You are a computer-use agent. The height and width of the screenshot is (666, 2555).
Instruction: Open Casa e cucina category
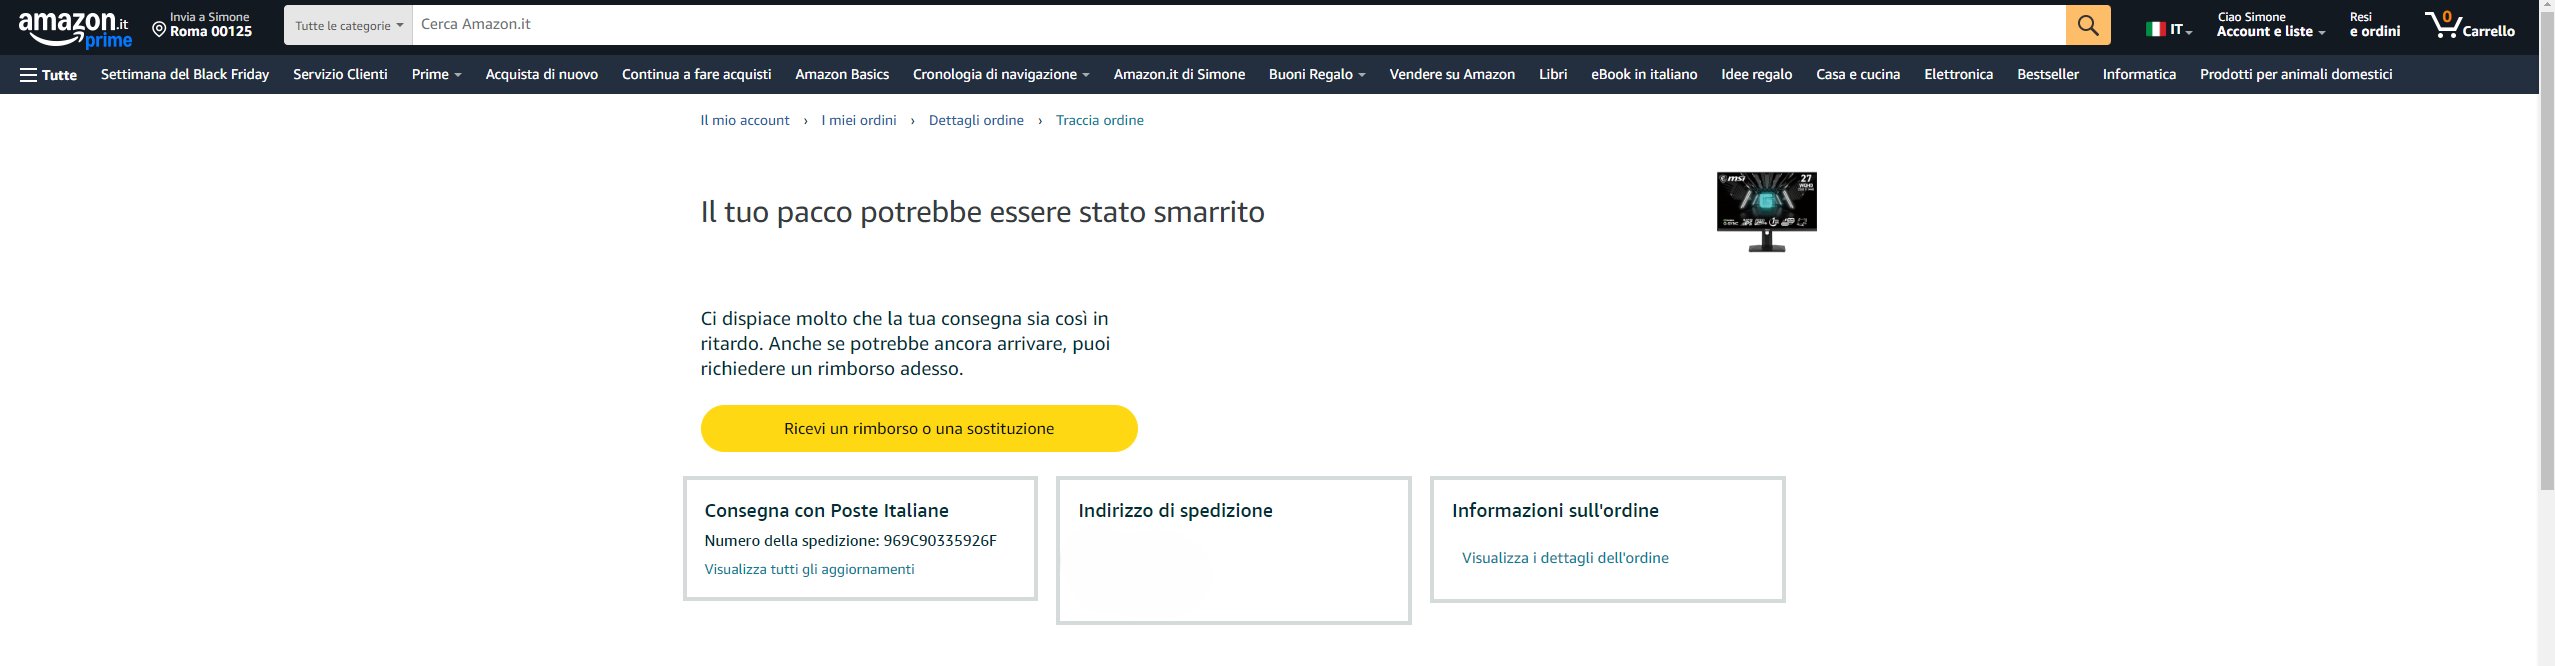1858,74
